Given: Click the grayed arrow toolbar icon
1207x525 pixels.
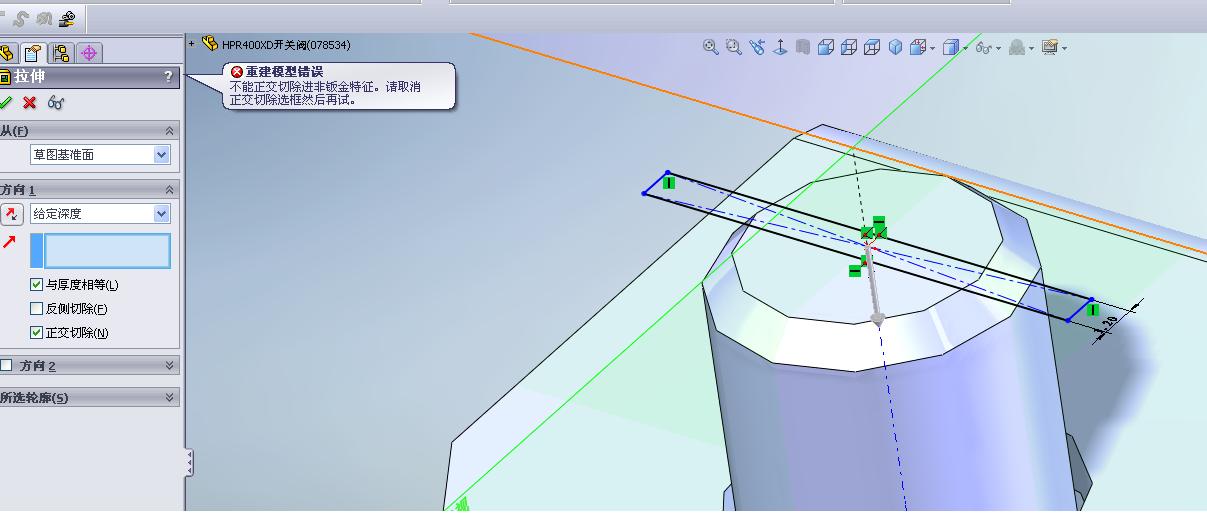Looking at the screenshot, I should pyautogui.click(x=43, y=18).
